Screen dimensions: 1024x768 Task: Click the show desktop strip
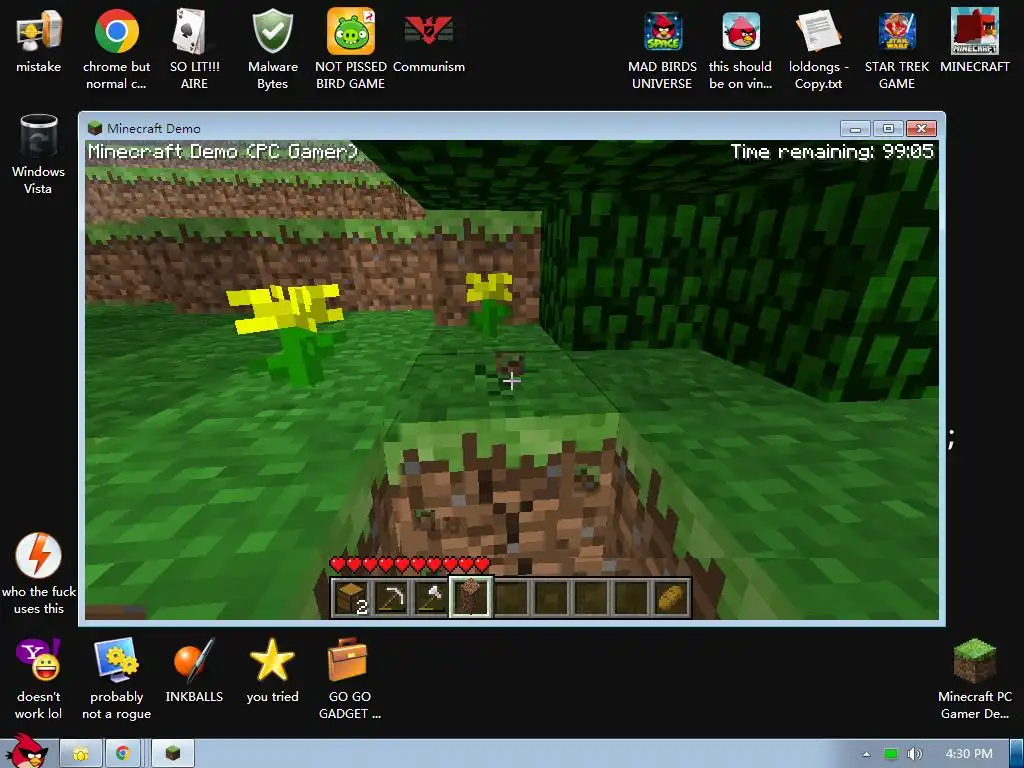pyautogui.click(x=1017, y=754)
